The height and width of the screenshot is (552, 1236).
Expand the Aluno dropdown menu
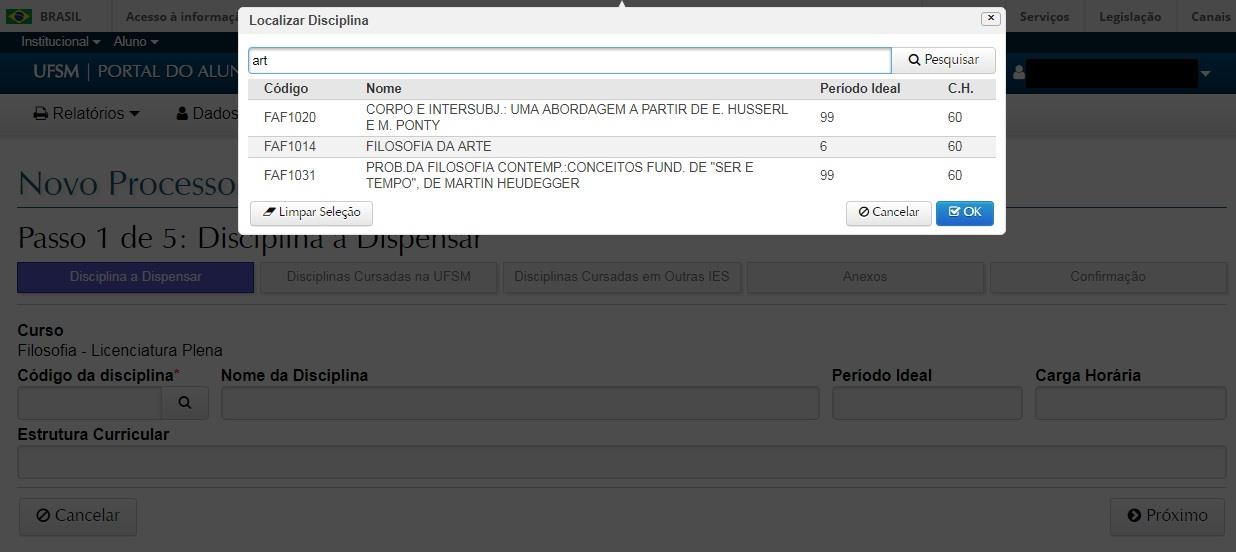135,42
